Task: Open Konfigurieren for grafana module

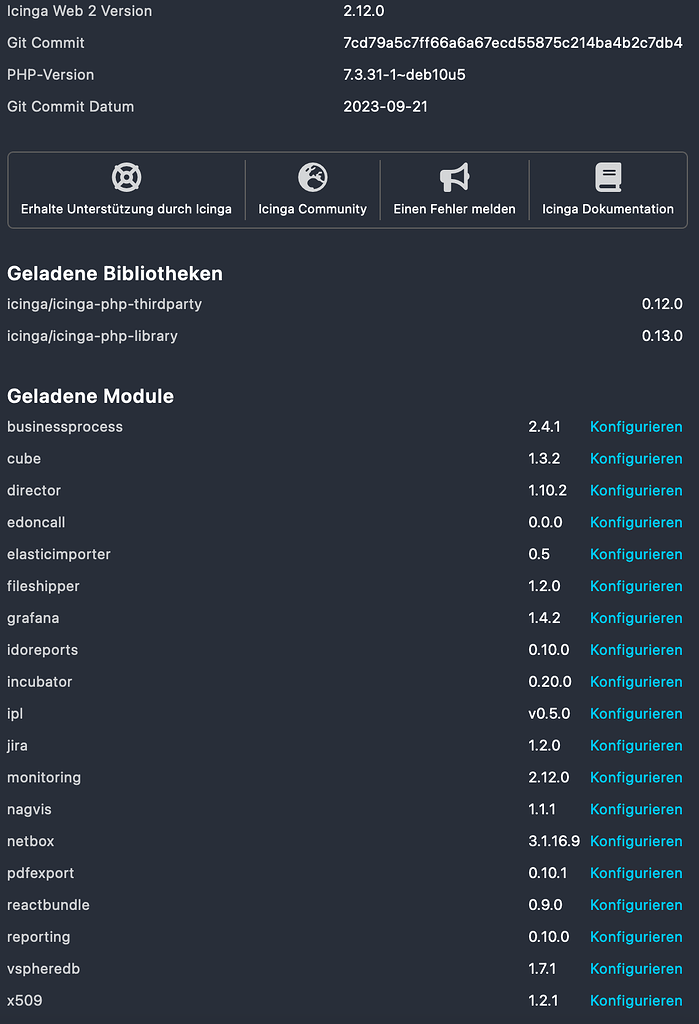Action: coord(636,618)
